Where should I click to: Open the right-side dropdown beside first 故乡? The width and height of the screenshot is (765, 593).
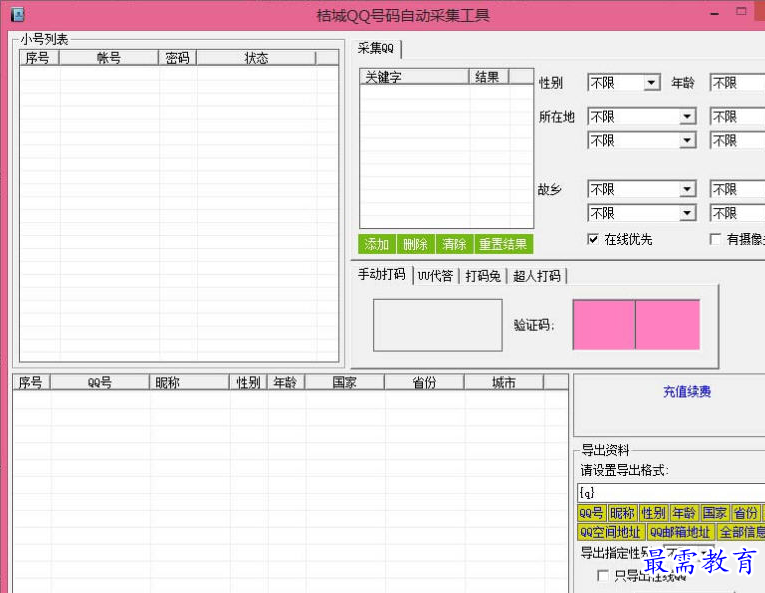coord(737,189)
